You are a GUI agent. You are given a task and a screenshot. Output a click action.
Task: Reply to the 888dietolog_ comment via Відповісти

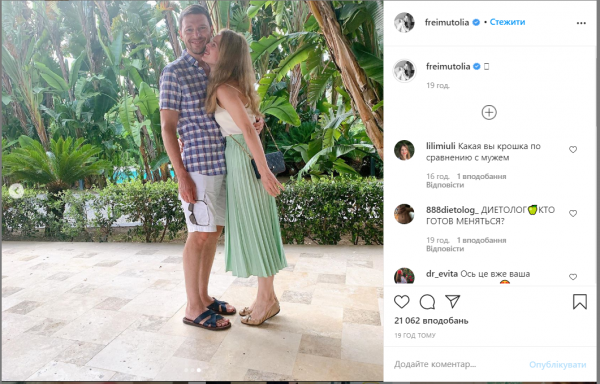445,249
